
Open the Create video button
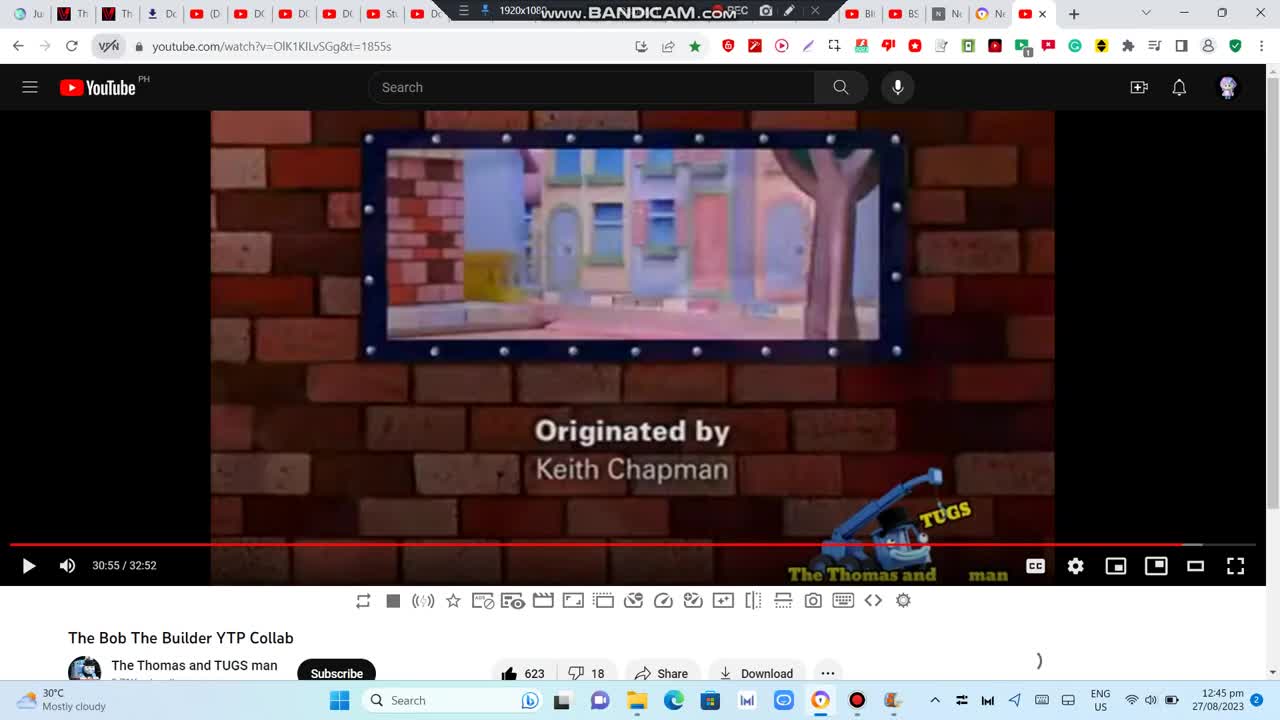[x=1139, y=87]
